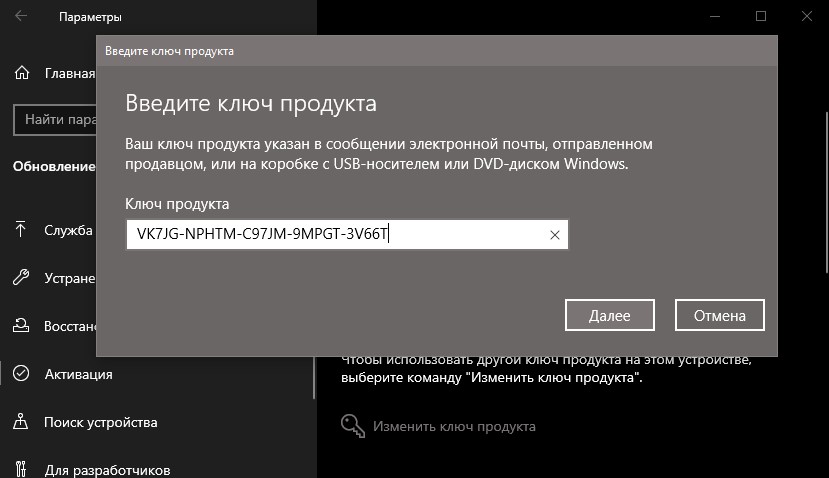The width and height of the screenshot is (829, 478).
Task: Open the Устранение неполадок sidebar item
Action: pyautogui.click(x=70, y=278)
